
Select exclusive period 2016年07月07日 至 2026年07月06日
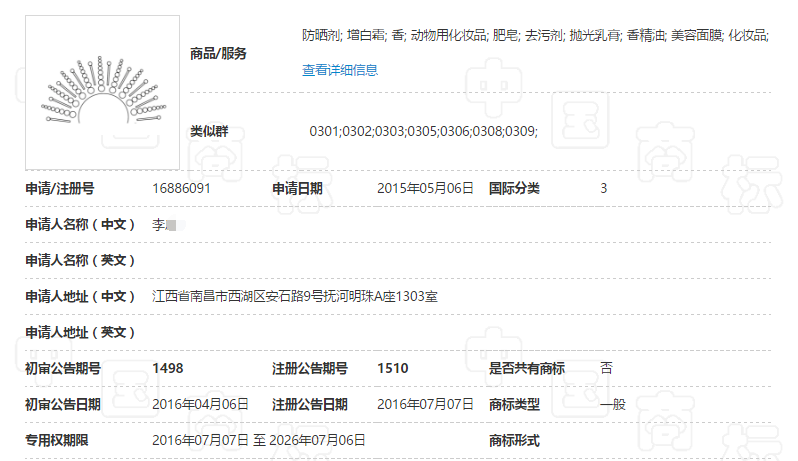point(259,440)
